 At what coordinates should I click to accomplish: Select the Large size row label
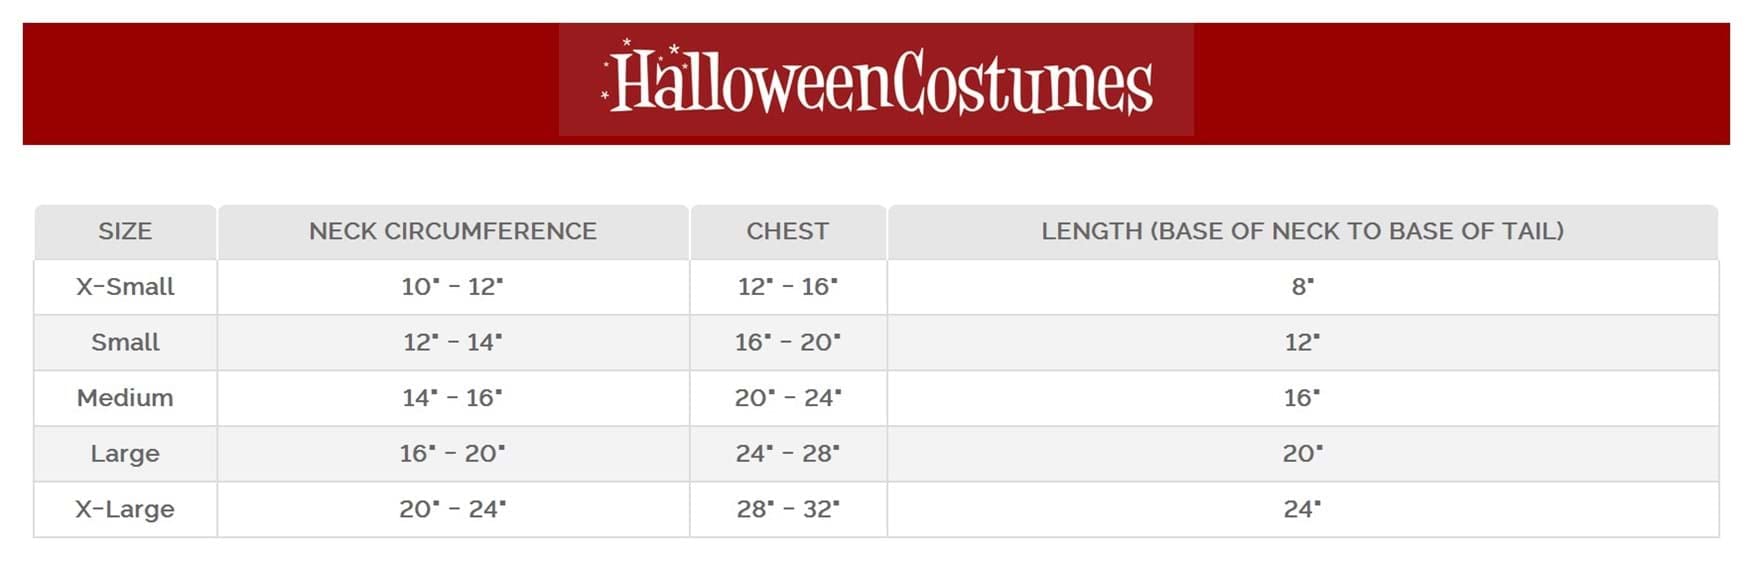[125, 454]
